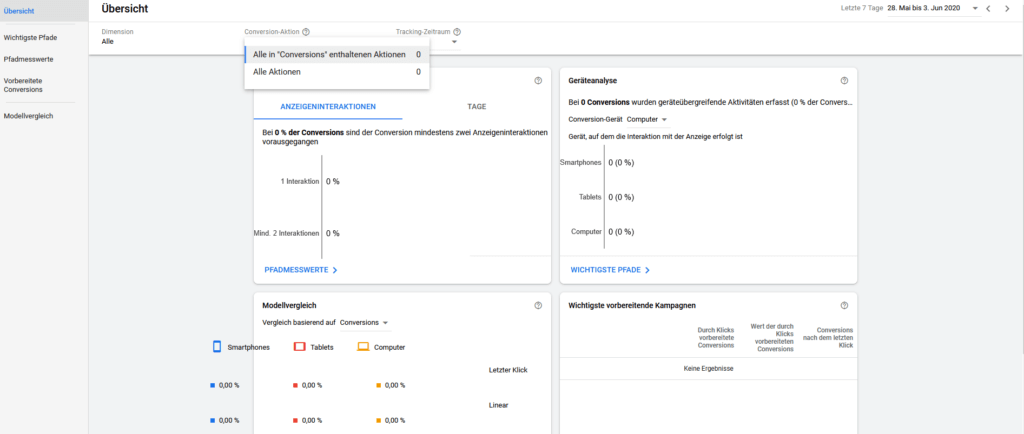The width and height of the screenshot is (1024, 434).
Task: Switch to Anzeigeninteraktionen tab
Action: point(328,105)
